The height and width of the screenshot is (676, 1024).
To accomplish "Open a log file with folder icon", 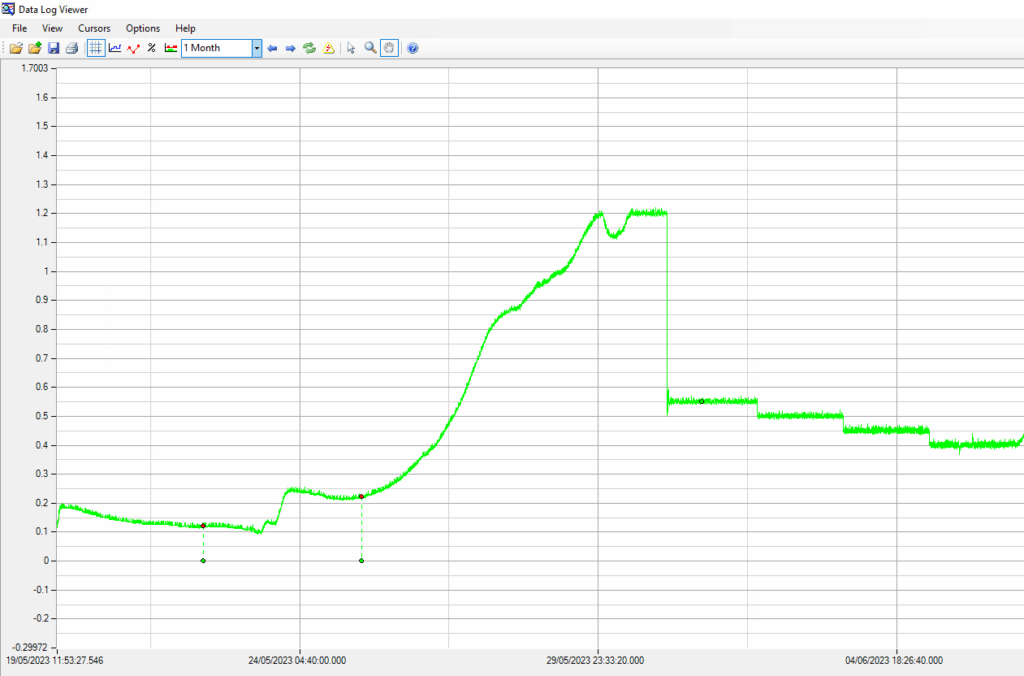I will 16,48.
